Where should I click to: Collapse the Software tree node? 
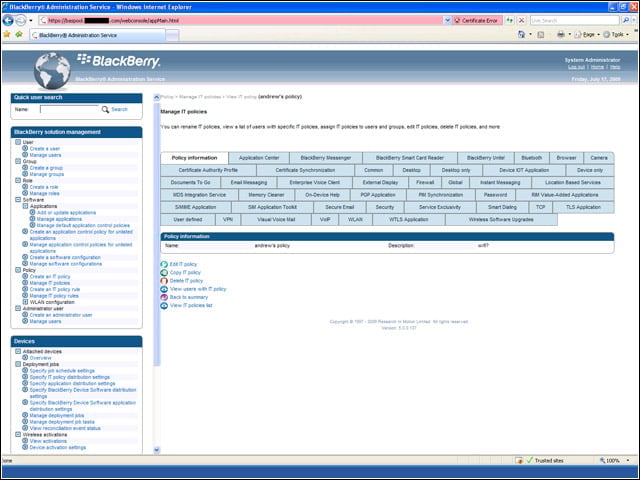pyautogui.click(x=18, y=200)
